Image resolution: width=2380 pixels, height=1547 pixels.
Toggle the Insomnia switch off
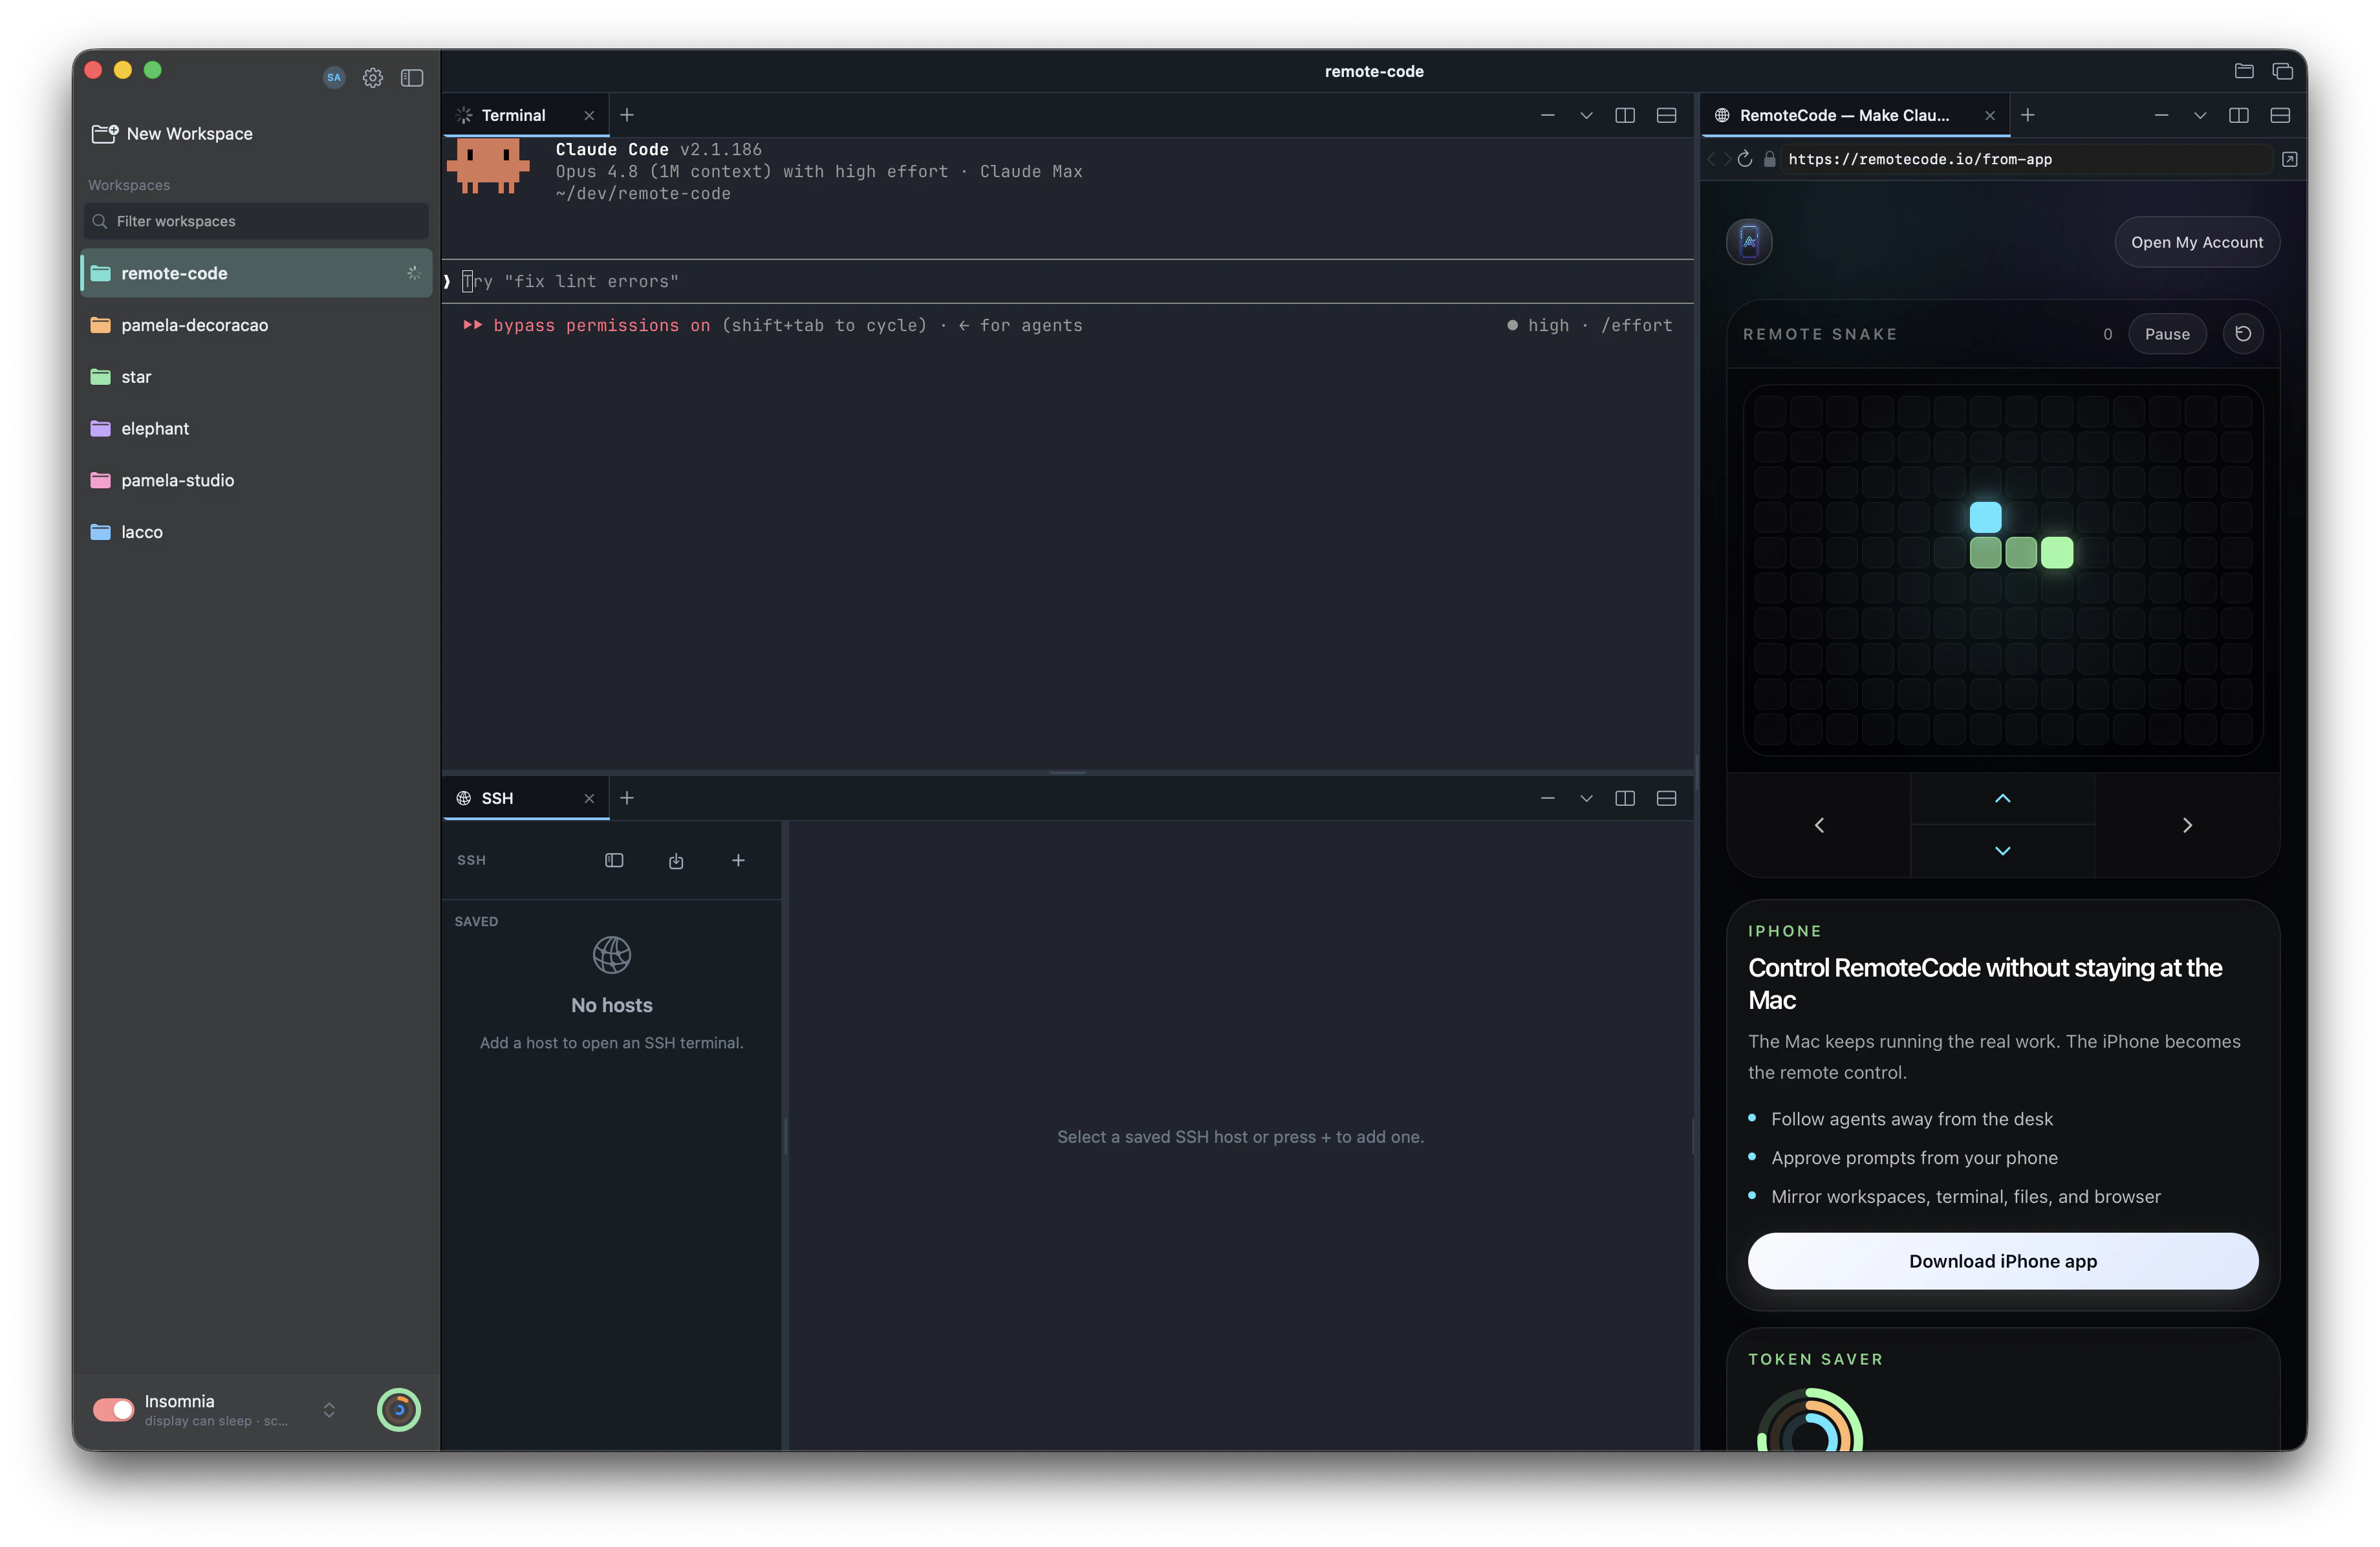pos(113,1409)
